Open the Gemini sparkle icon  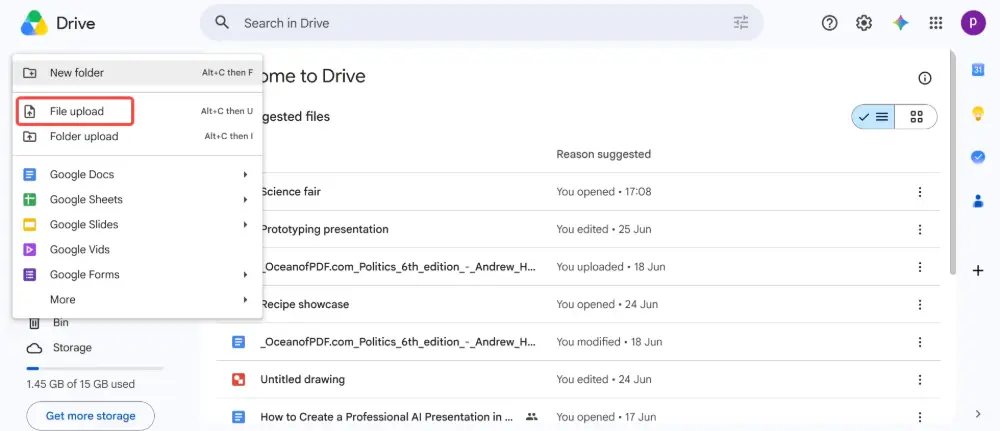point(900,23)
